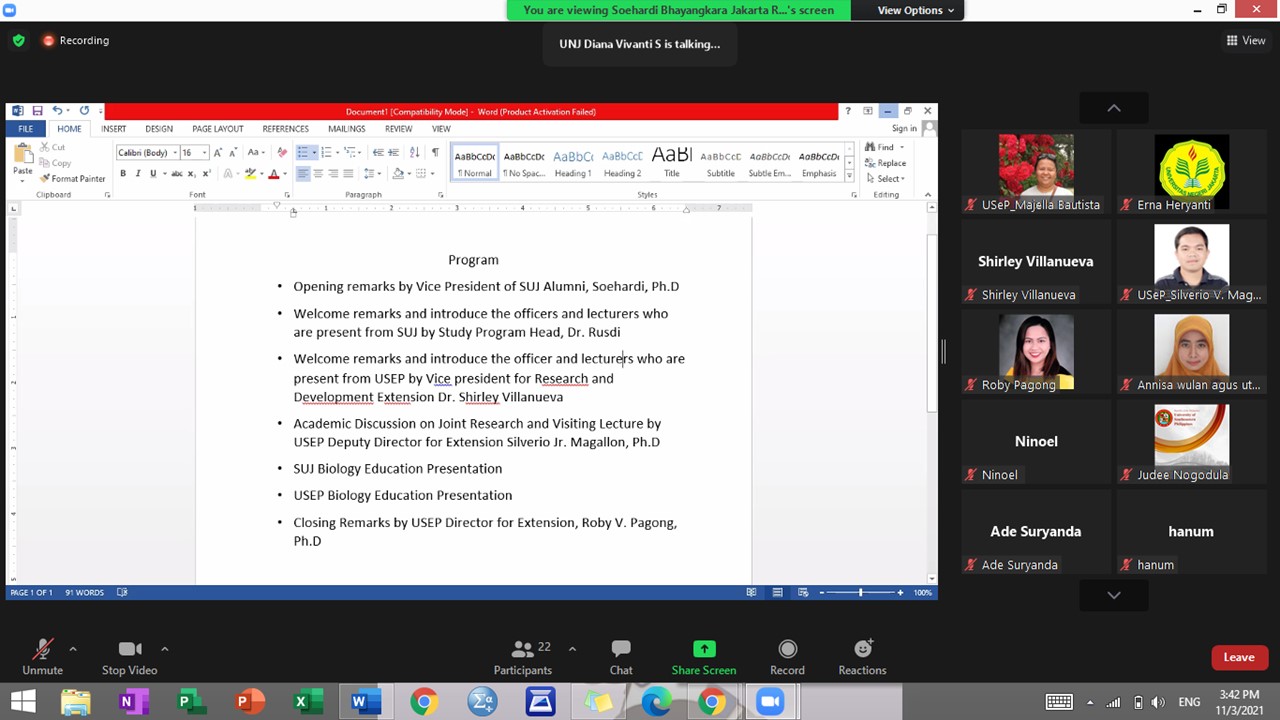The width and height of the screenshot is (1280, 720).
Task: Click the Word vertical scrollbar down arrow
Action: (931, 578)
